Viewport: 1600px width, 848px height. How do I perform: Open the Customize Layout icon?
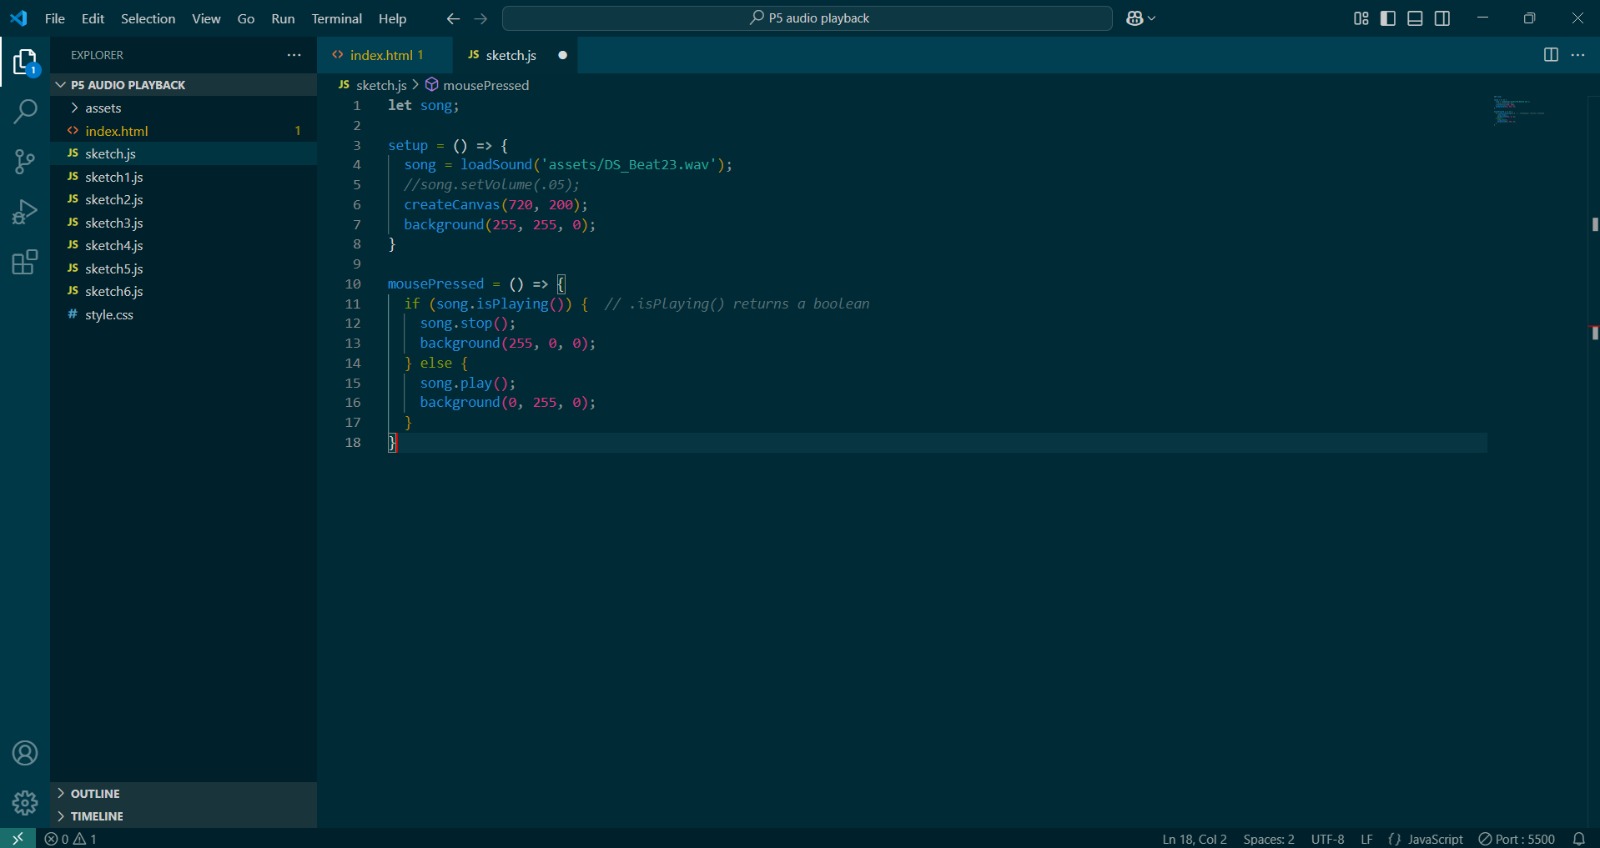[1361, 18]
